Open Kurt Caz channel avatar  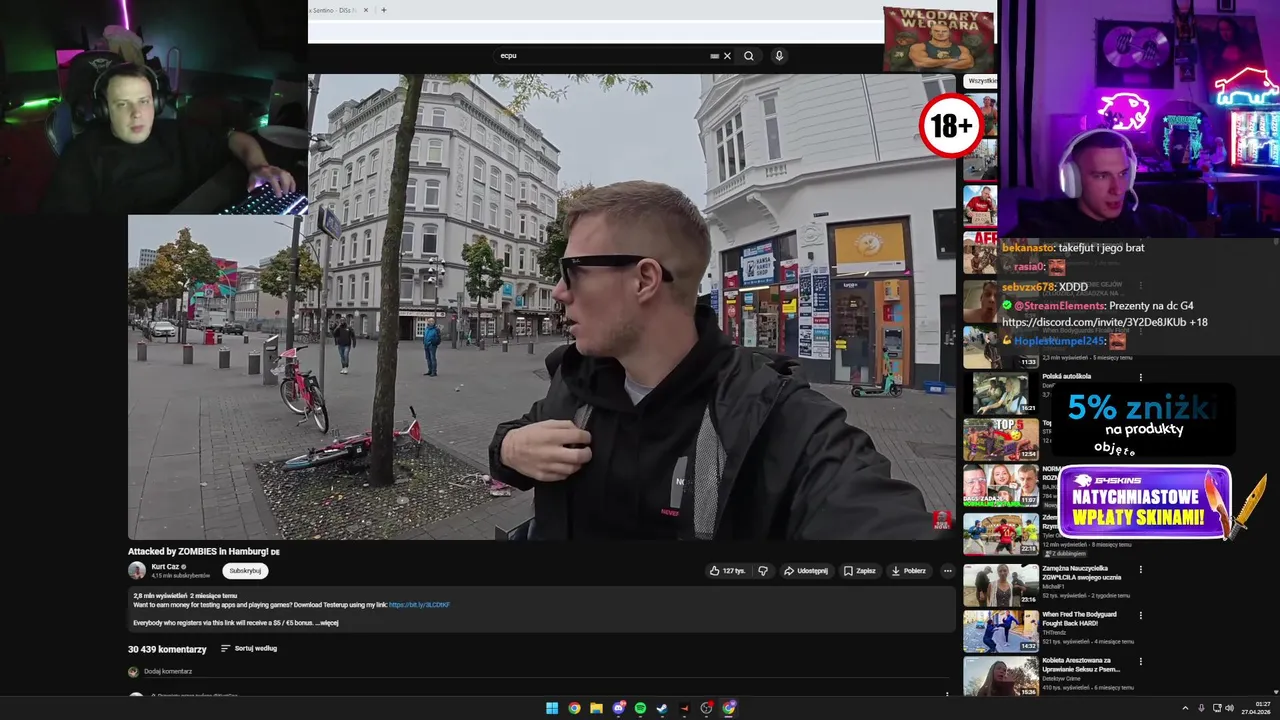tap(137, 571)
